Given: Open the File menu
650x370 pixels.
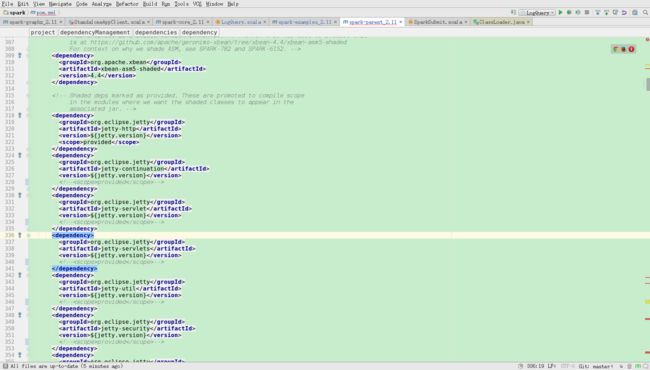Looking at the screenshot, I should coord(7,4).
